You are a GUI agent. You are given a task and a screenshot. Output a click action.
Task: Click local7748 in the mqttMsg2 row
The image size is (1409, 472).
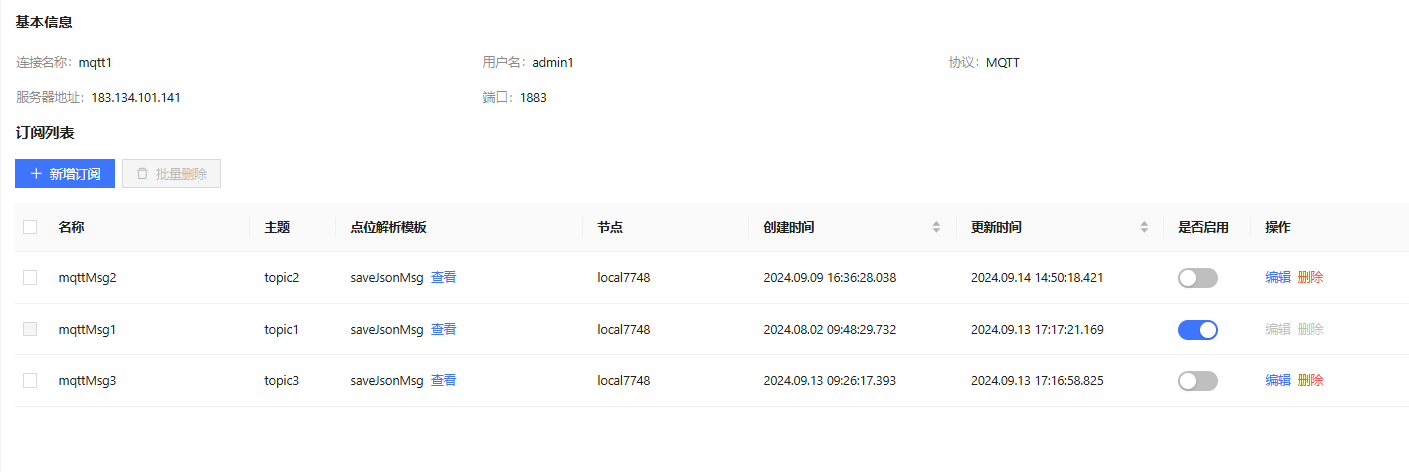coord(624,277)
